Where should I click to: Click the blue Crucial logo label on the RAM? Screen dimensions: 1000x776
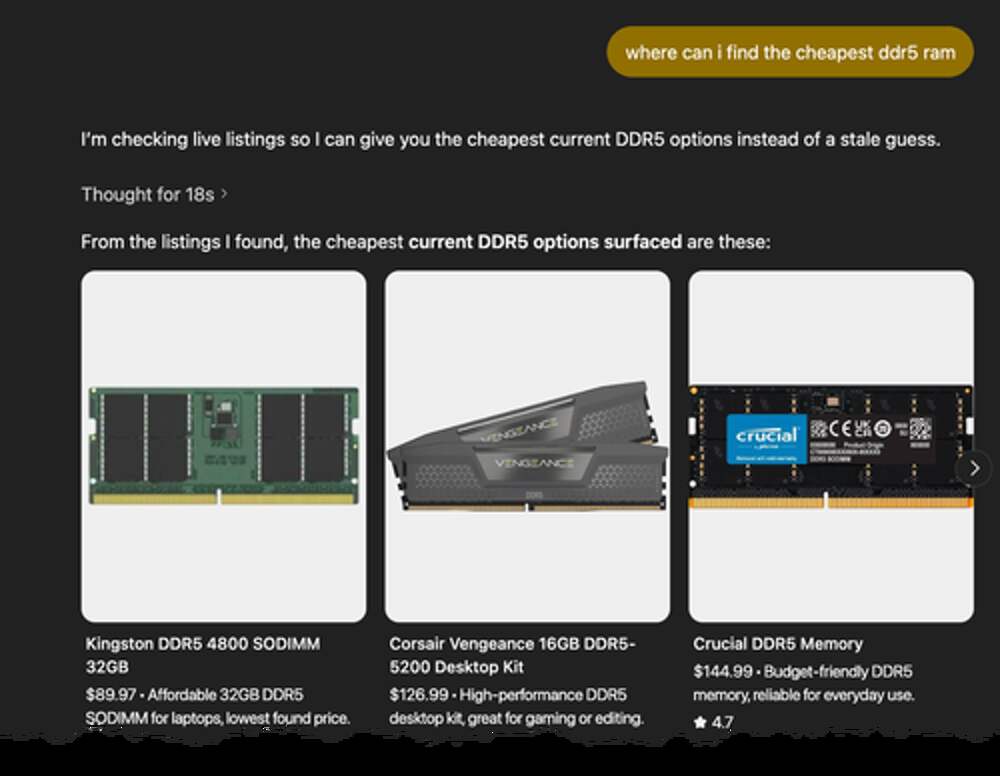point(766,437)
